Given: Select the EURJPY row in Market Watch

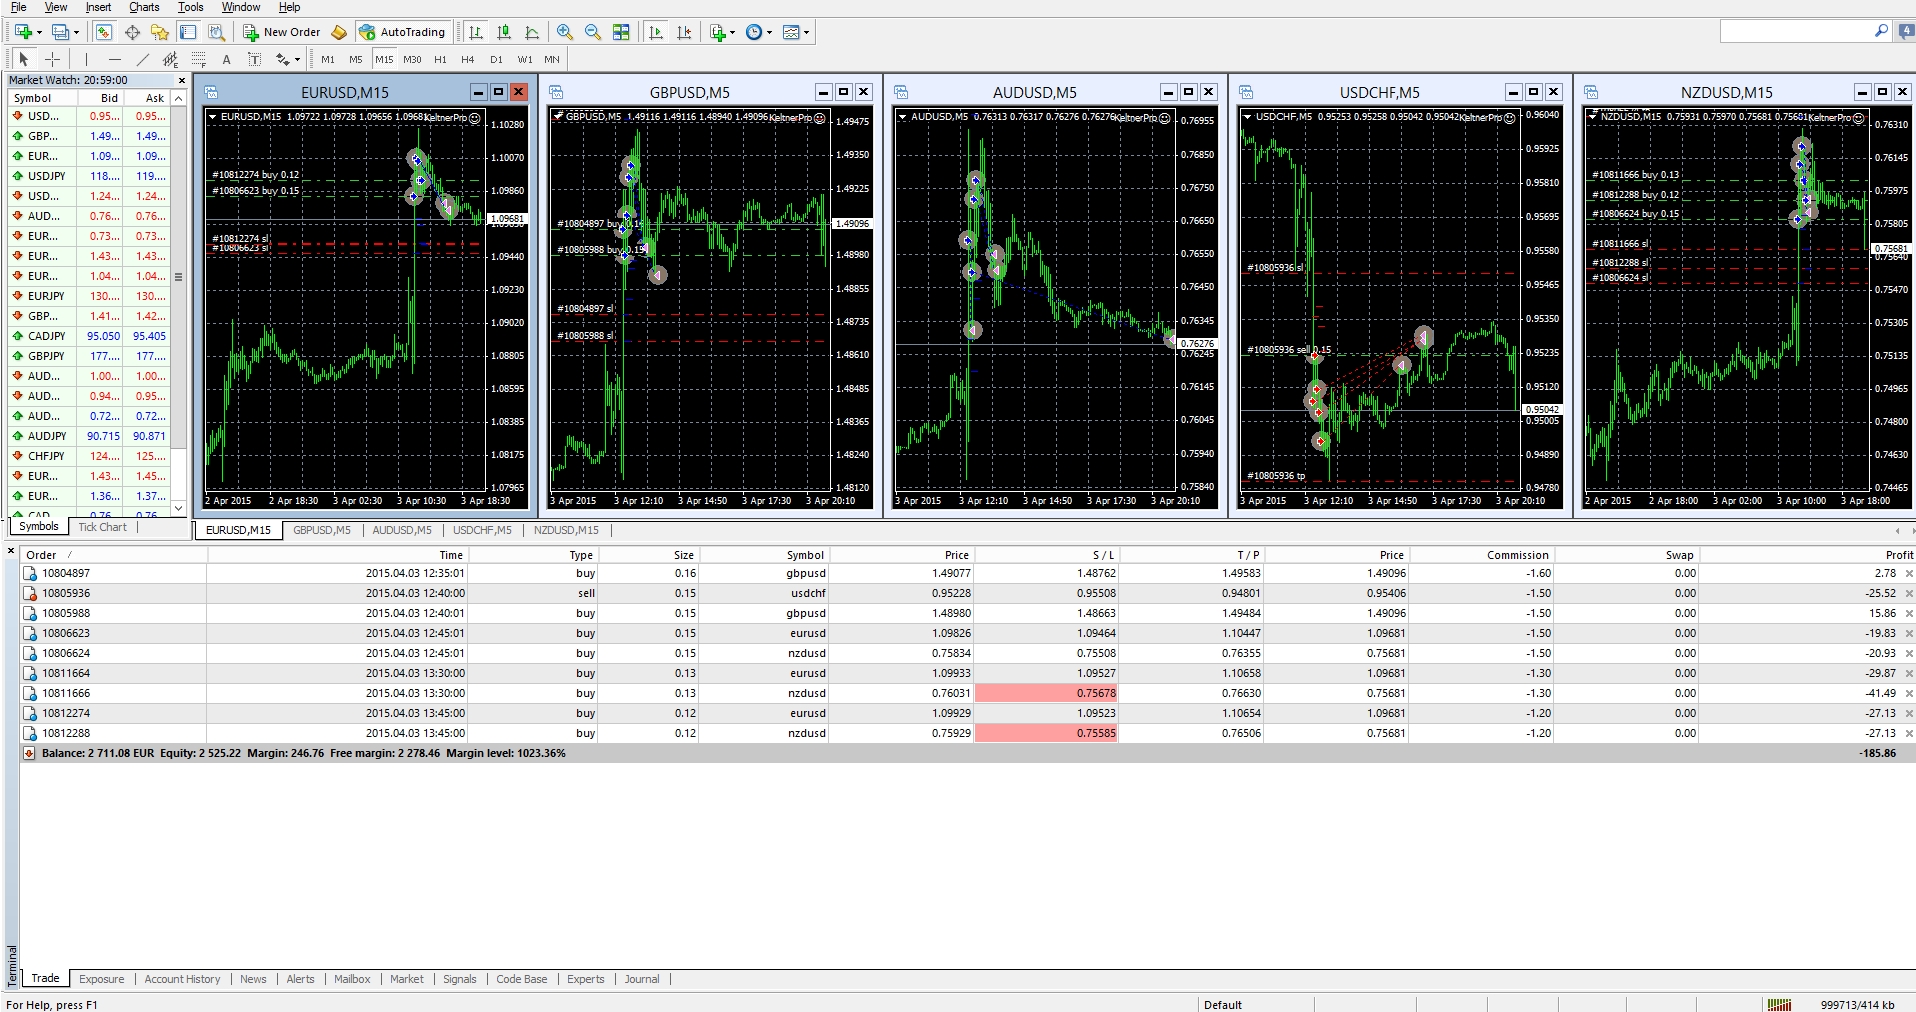Looking at the screenshot, I should pyautogui.click(x=88, y=296).
